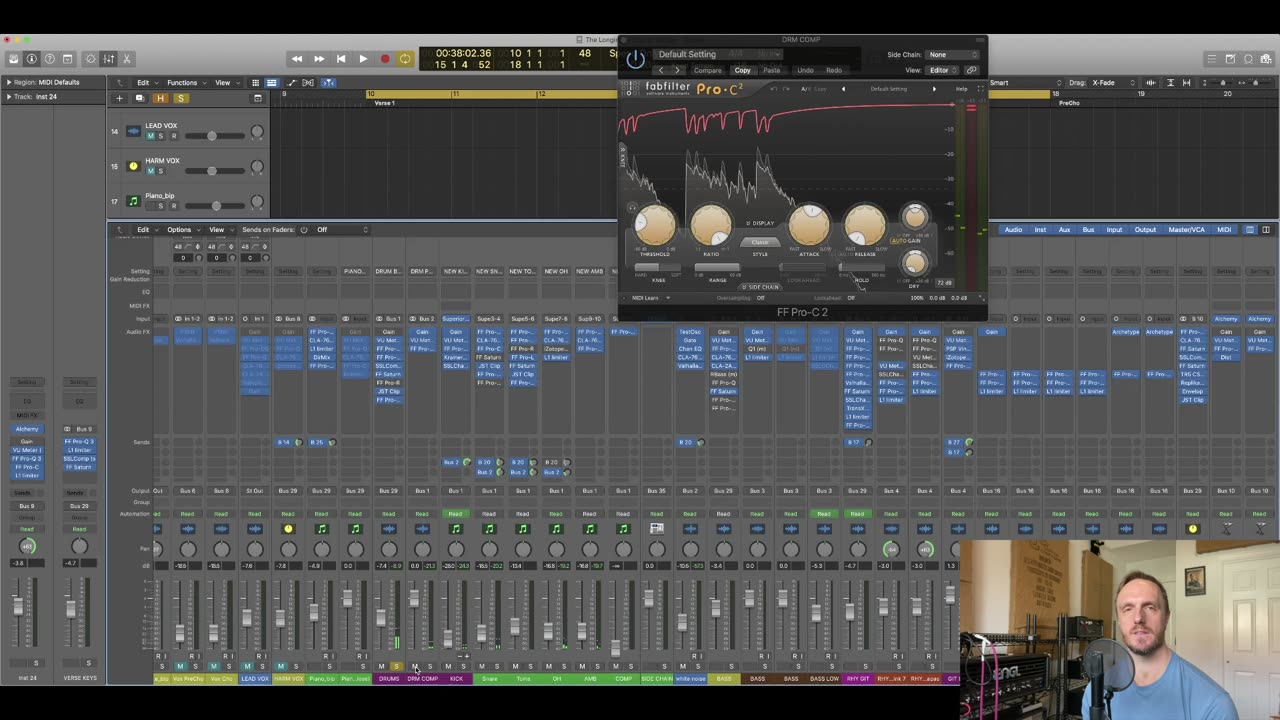Open the Classic style selector

[760, 242]
